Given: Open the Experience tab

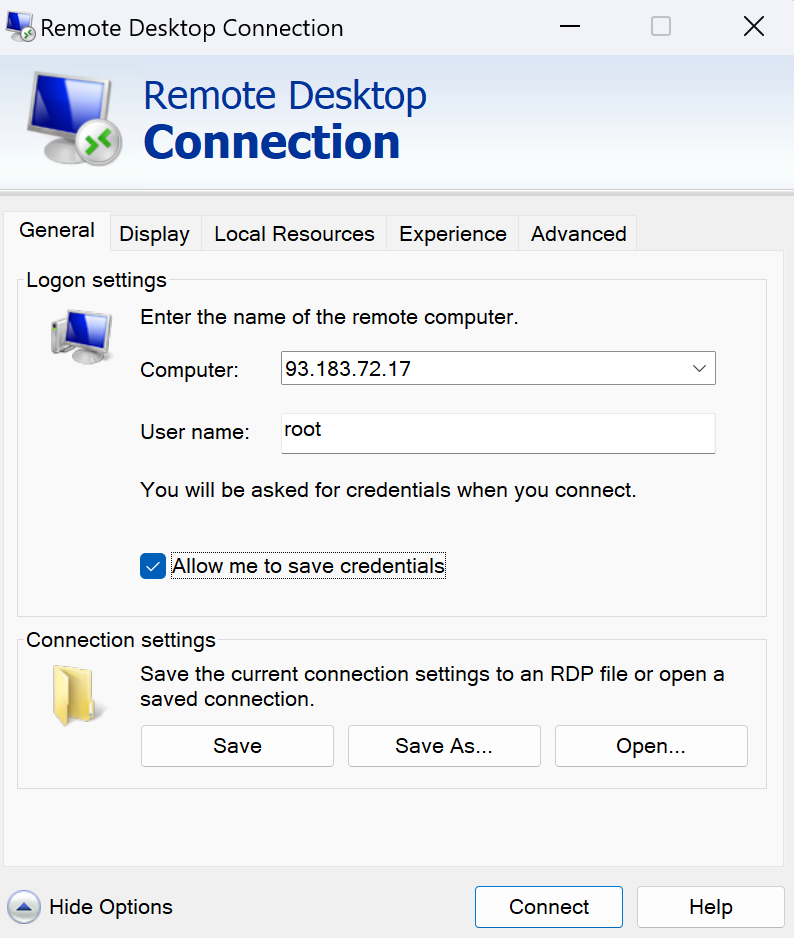Looking at the screenshot, I should pyautogui.click(x=452, y=234).
